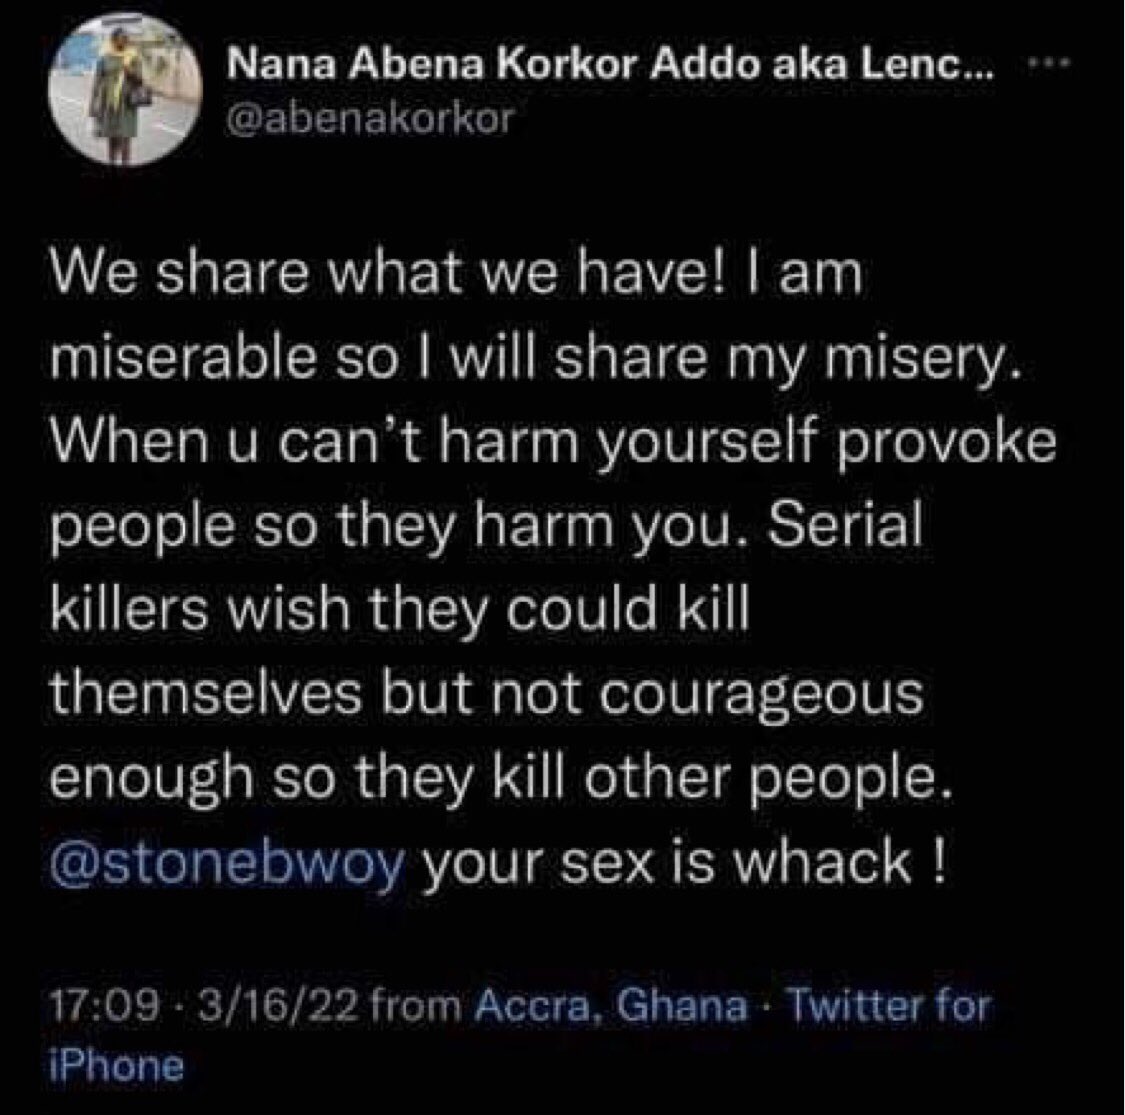Click Nana Abena Korkor's profile picture
Screen dimensions: 1125x1115
(119, 85)
